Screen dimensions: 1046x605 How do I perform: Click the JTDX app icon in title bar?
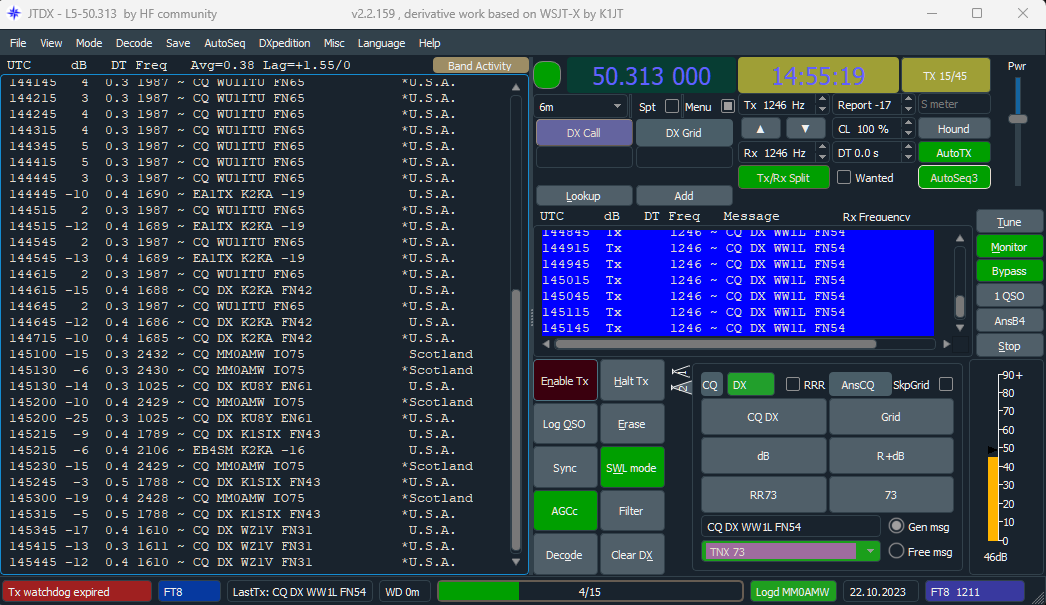[x=13, y=13]
